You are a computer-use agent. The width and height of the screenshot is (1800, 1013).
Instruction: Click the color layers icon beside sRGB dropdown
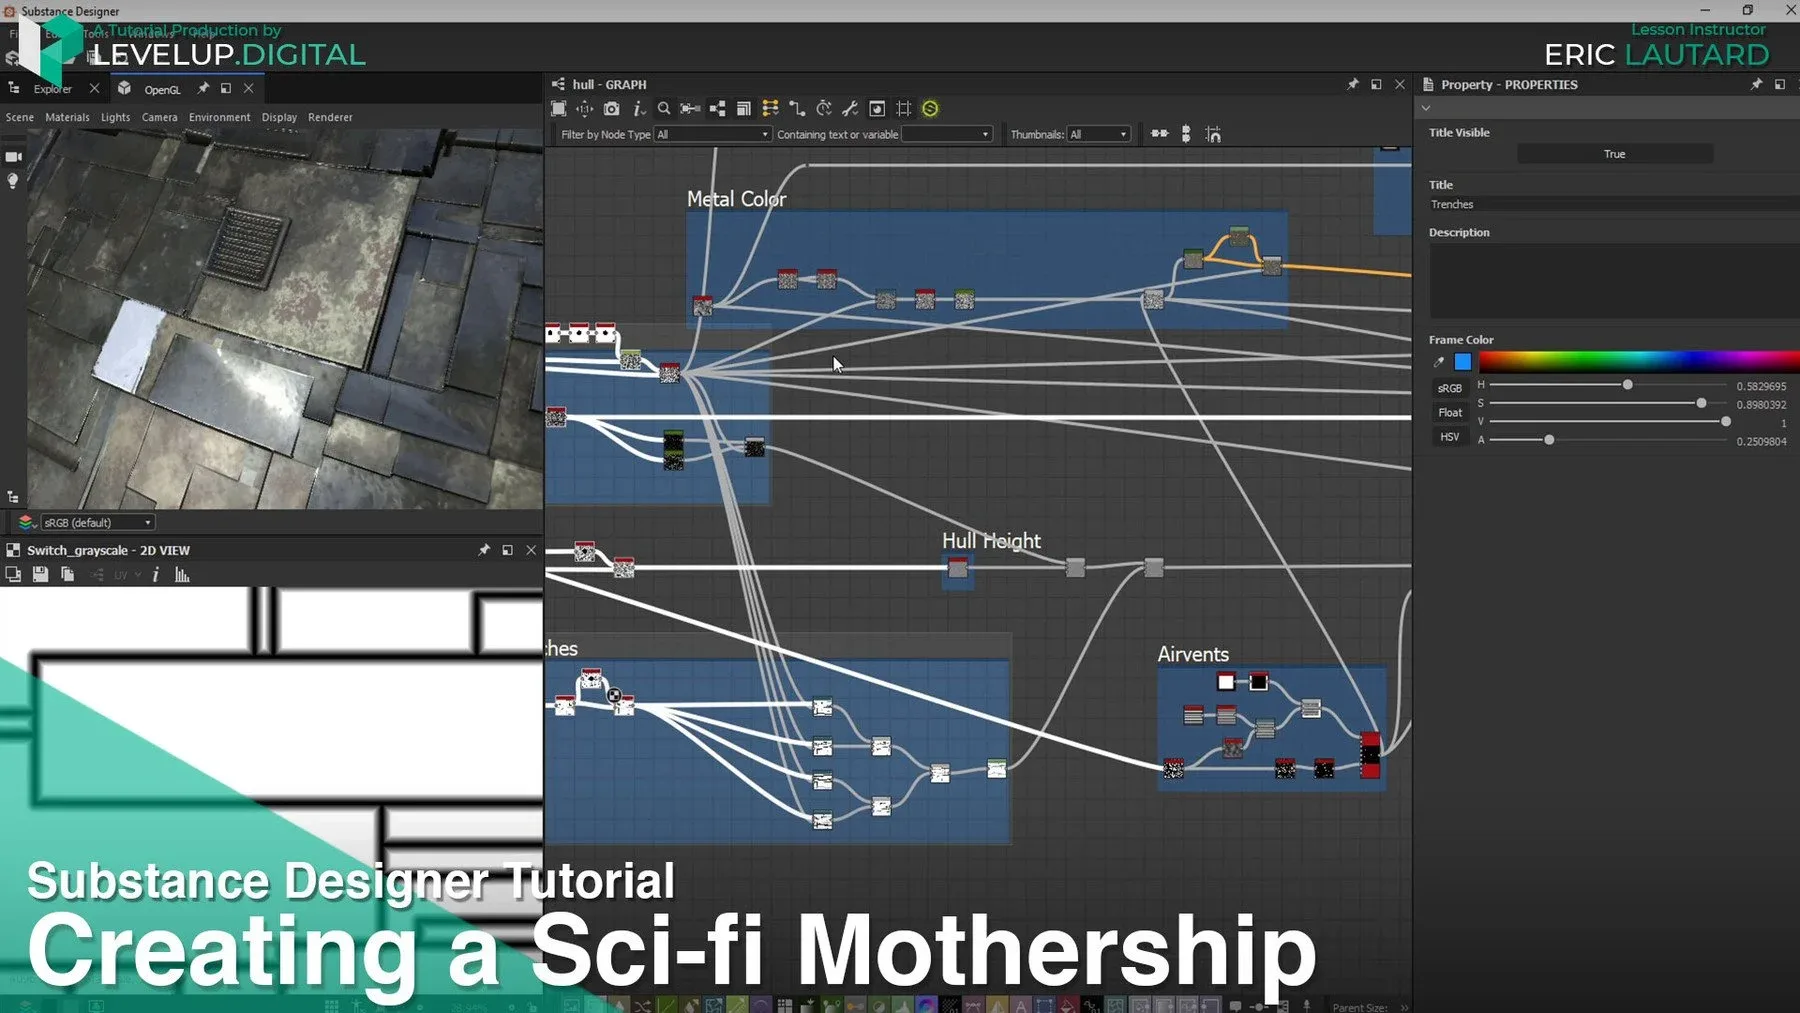pyautogui.click(x=26, y=523)
